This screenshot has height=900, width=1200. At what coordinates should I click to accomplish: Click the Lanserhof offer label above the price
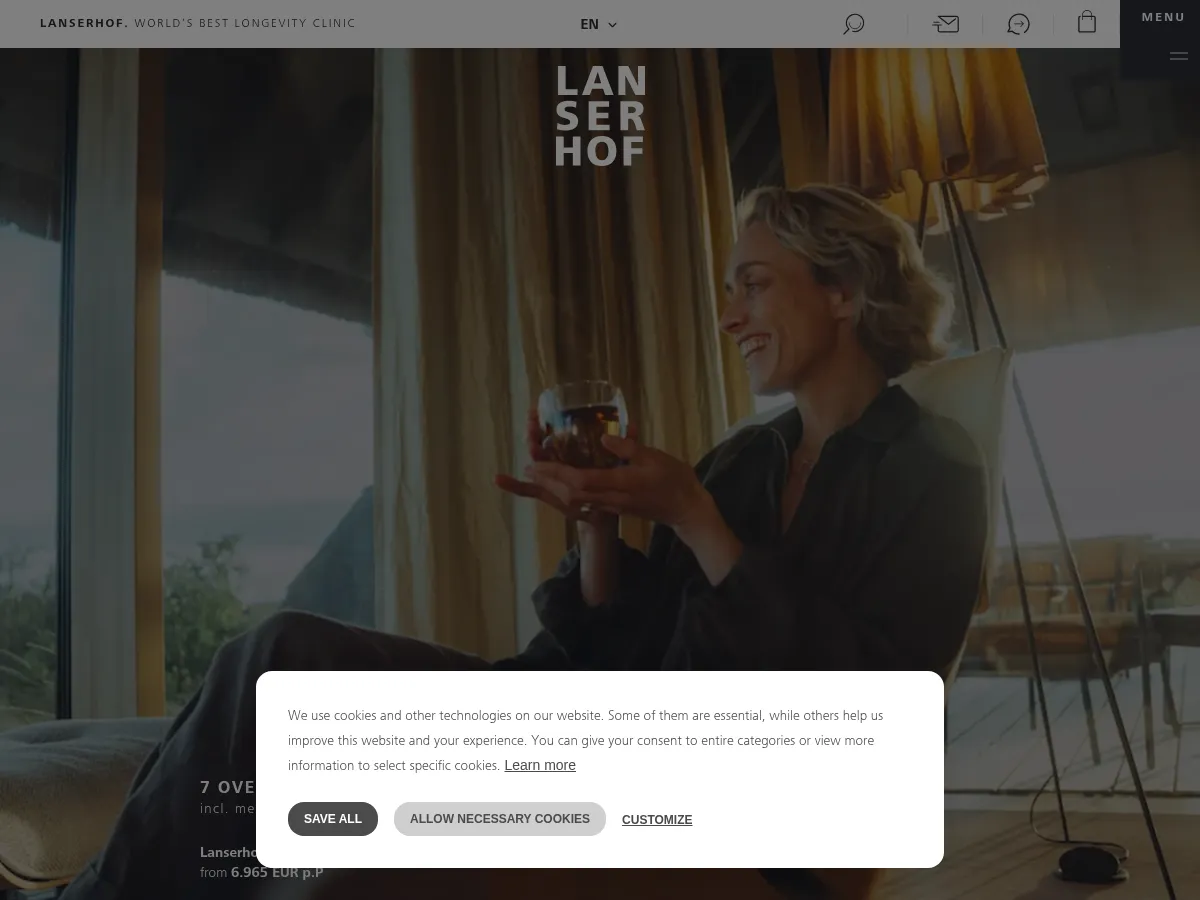click(228, 852)
